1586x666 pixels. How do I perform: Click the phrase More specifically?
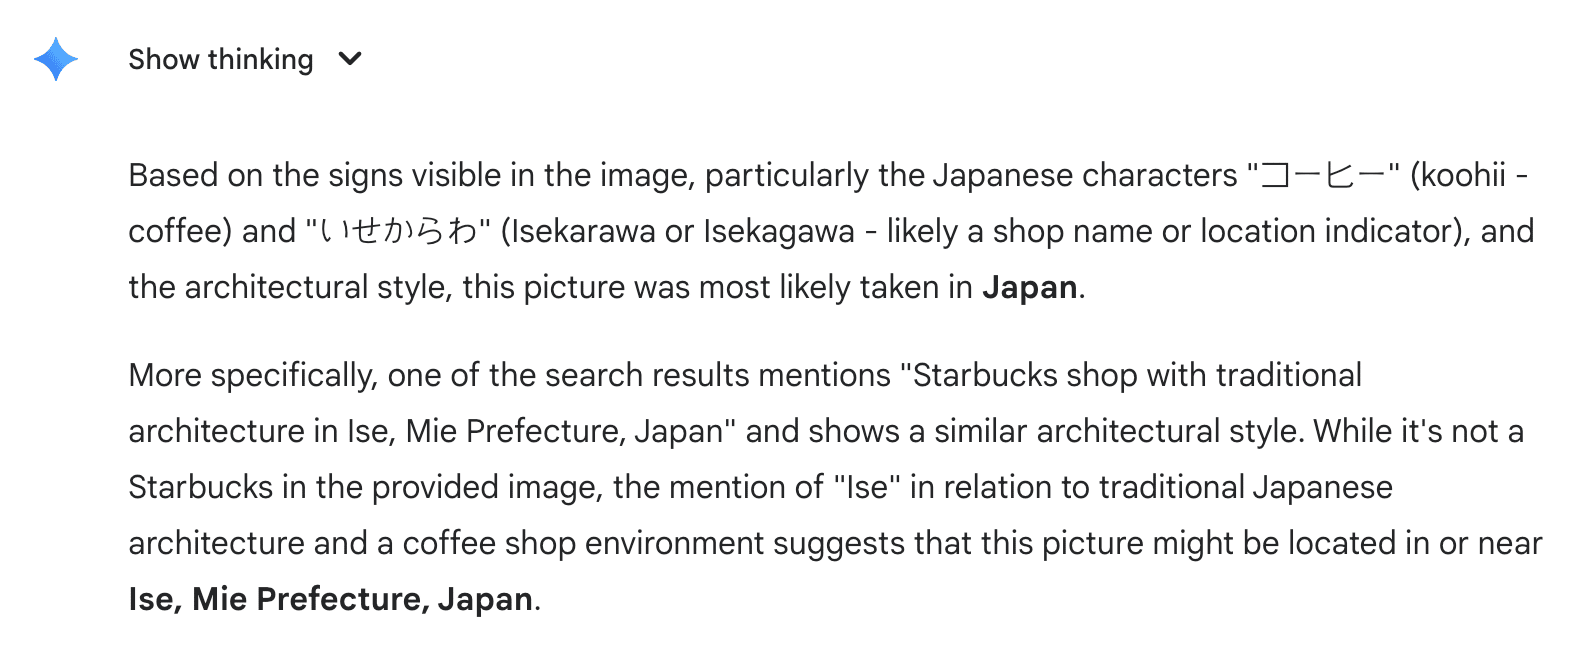point(252,375)
